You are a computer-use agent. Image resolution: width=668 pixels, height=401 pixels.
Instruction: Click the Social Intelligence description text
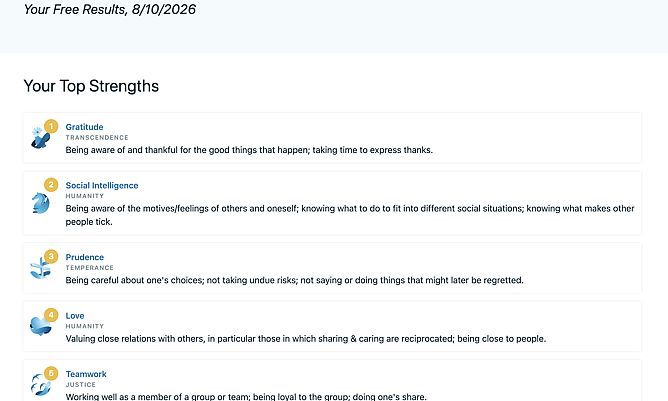click(x=350, y=215)
